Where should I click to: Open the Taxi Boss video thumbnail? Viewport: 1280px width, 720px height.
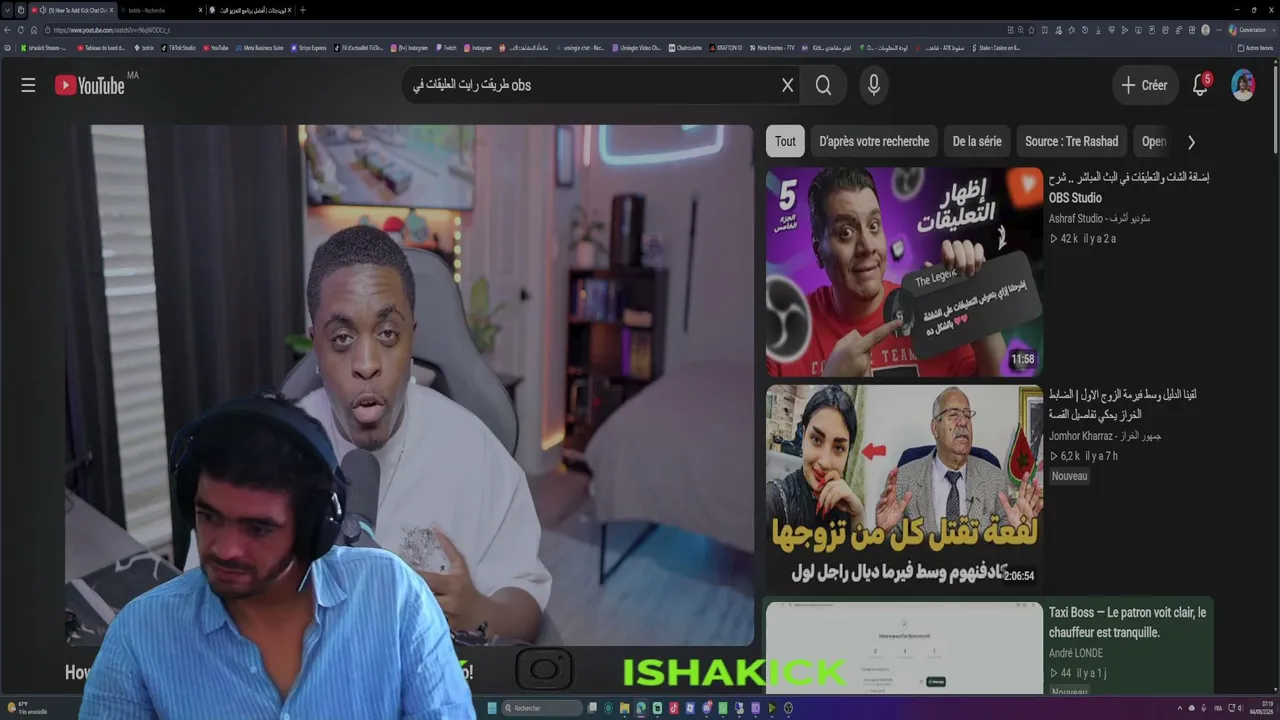pyautogui.click(x=904, y=648)
